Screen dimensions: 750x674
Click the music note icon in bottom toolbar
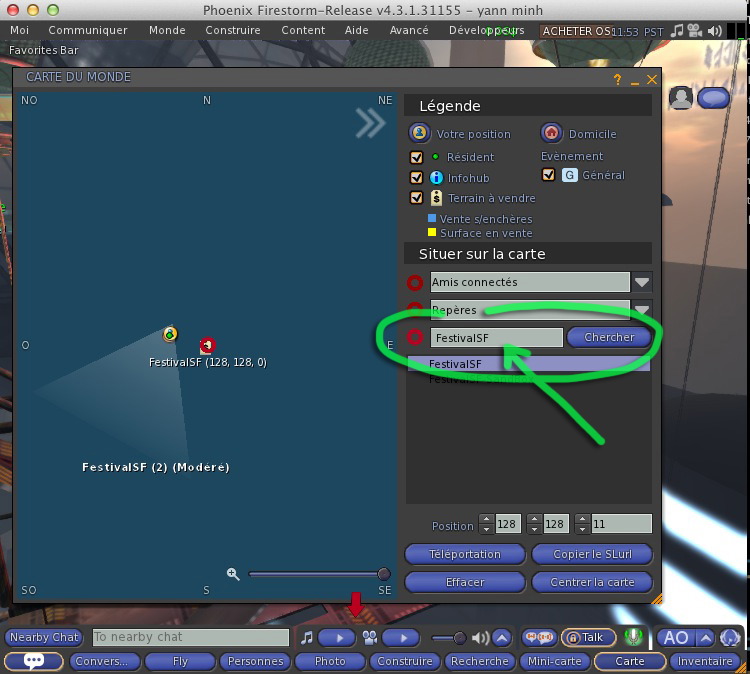click(x=307, y=637)
